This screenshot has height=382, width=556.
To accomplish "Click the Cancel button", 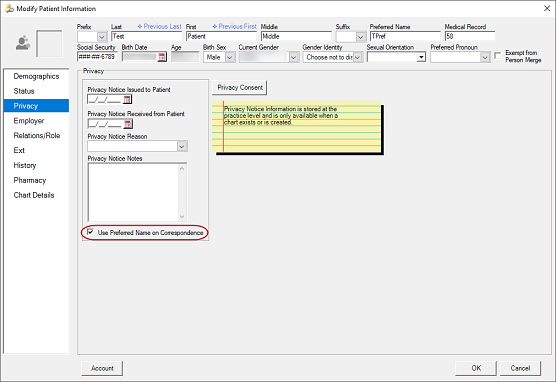I will 520,368.
